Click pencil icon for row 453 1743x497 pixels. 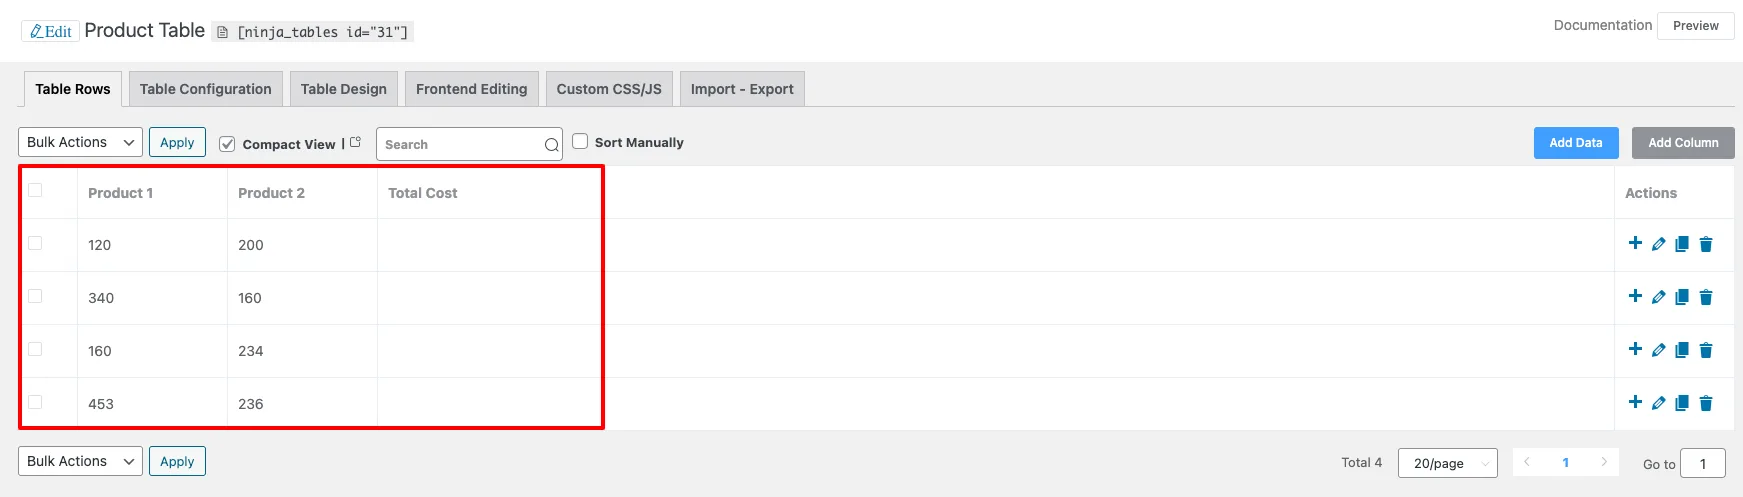click(x=1658, y=403)
